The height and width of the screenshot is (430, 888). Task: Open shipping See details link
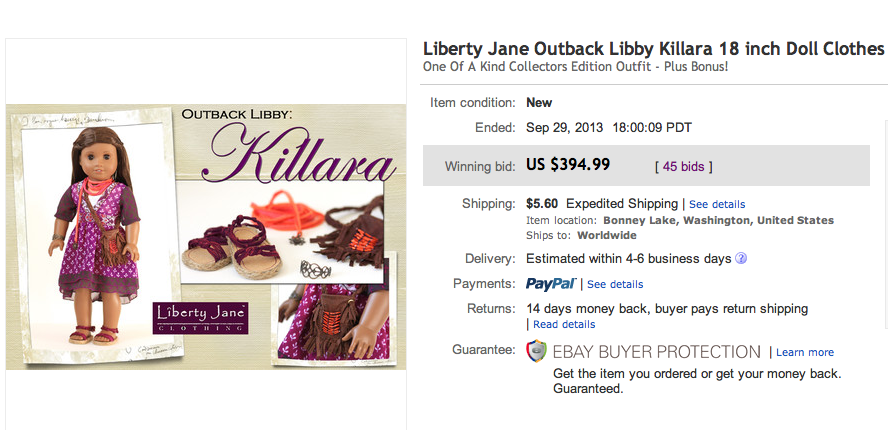[x=717, y=205]
